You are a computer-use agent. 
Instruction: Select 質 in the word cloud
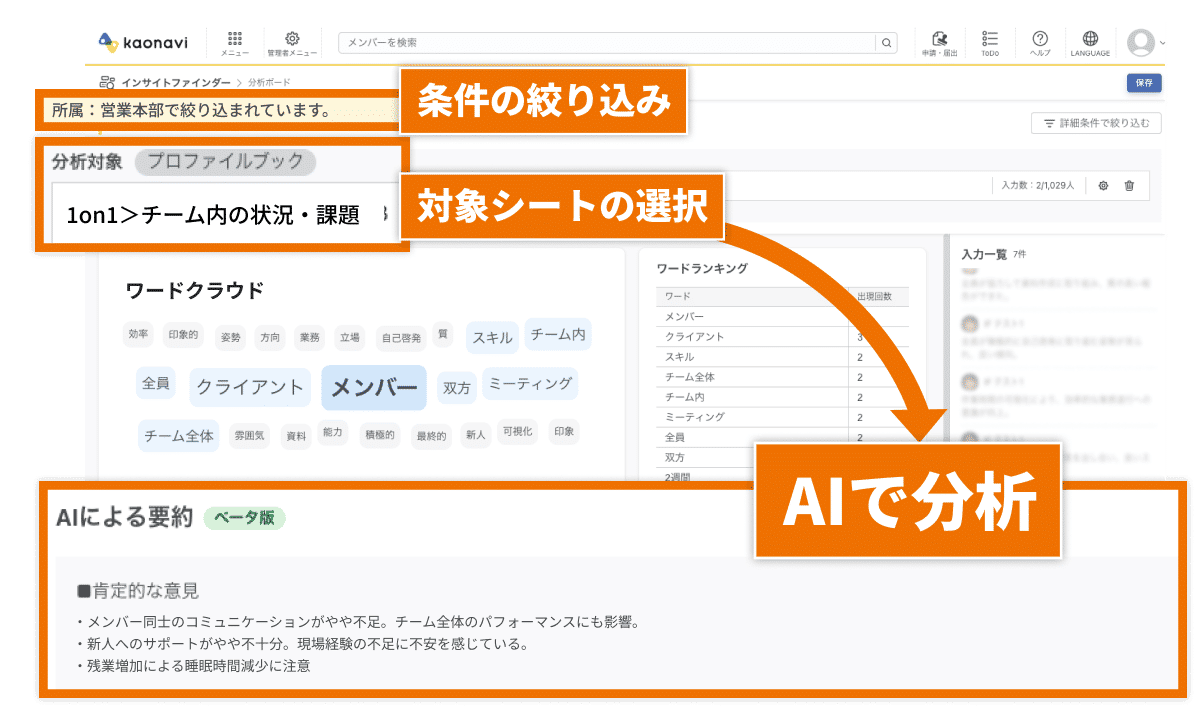[x=443, y=334]
